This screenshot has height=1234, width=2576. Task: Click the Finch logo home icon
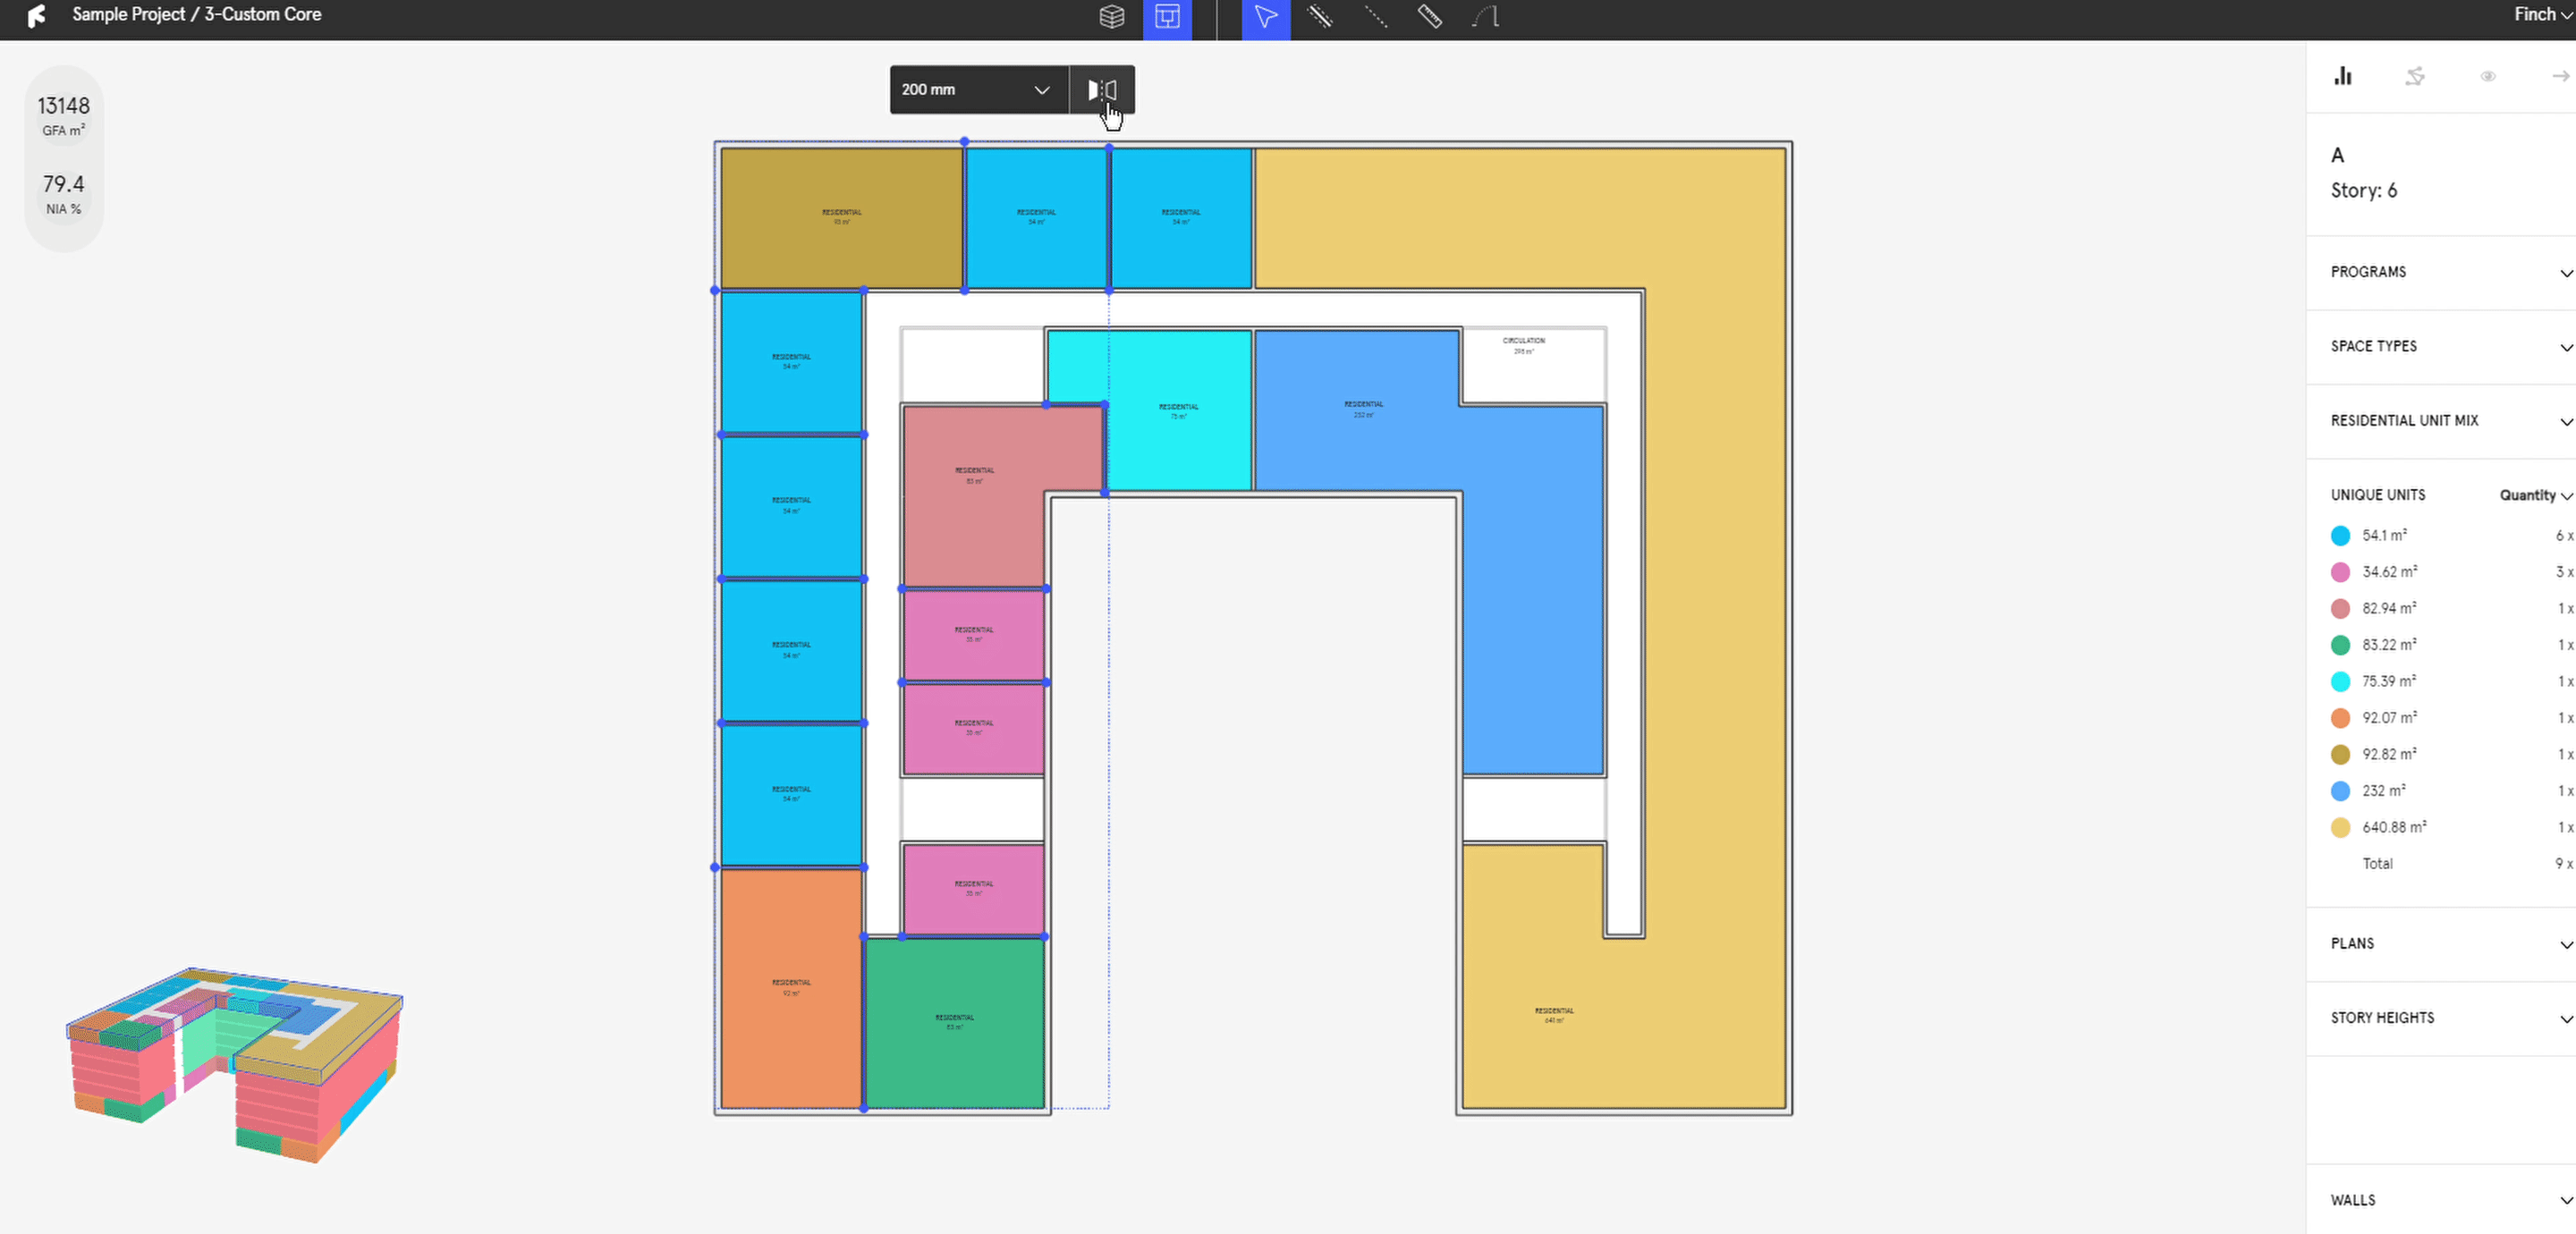tap(36, 16)
